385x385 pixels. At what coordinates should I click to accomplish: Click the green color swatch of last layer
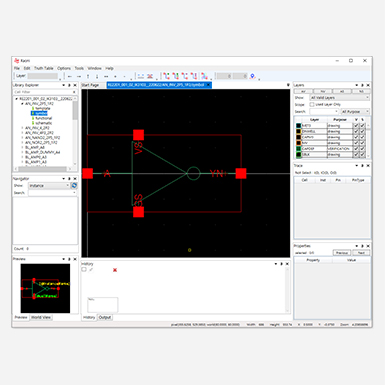pos(299,155)
